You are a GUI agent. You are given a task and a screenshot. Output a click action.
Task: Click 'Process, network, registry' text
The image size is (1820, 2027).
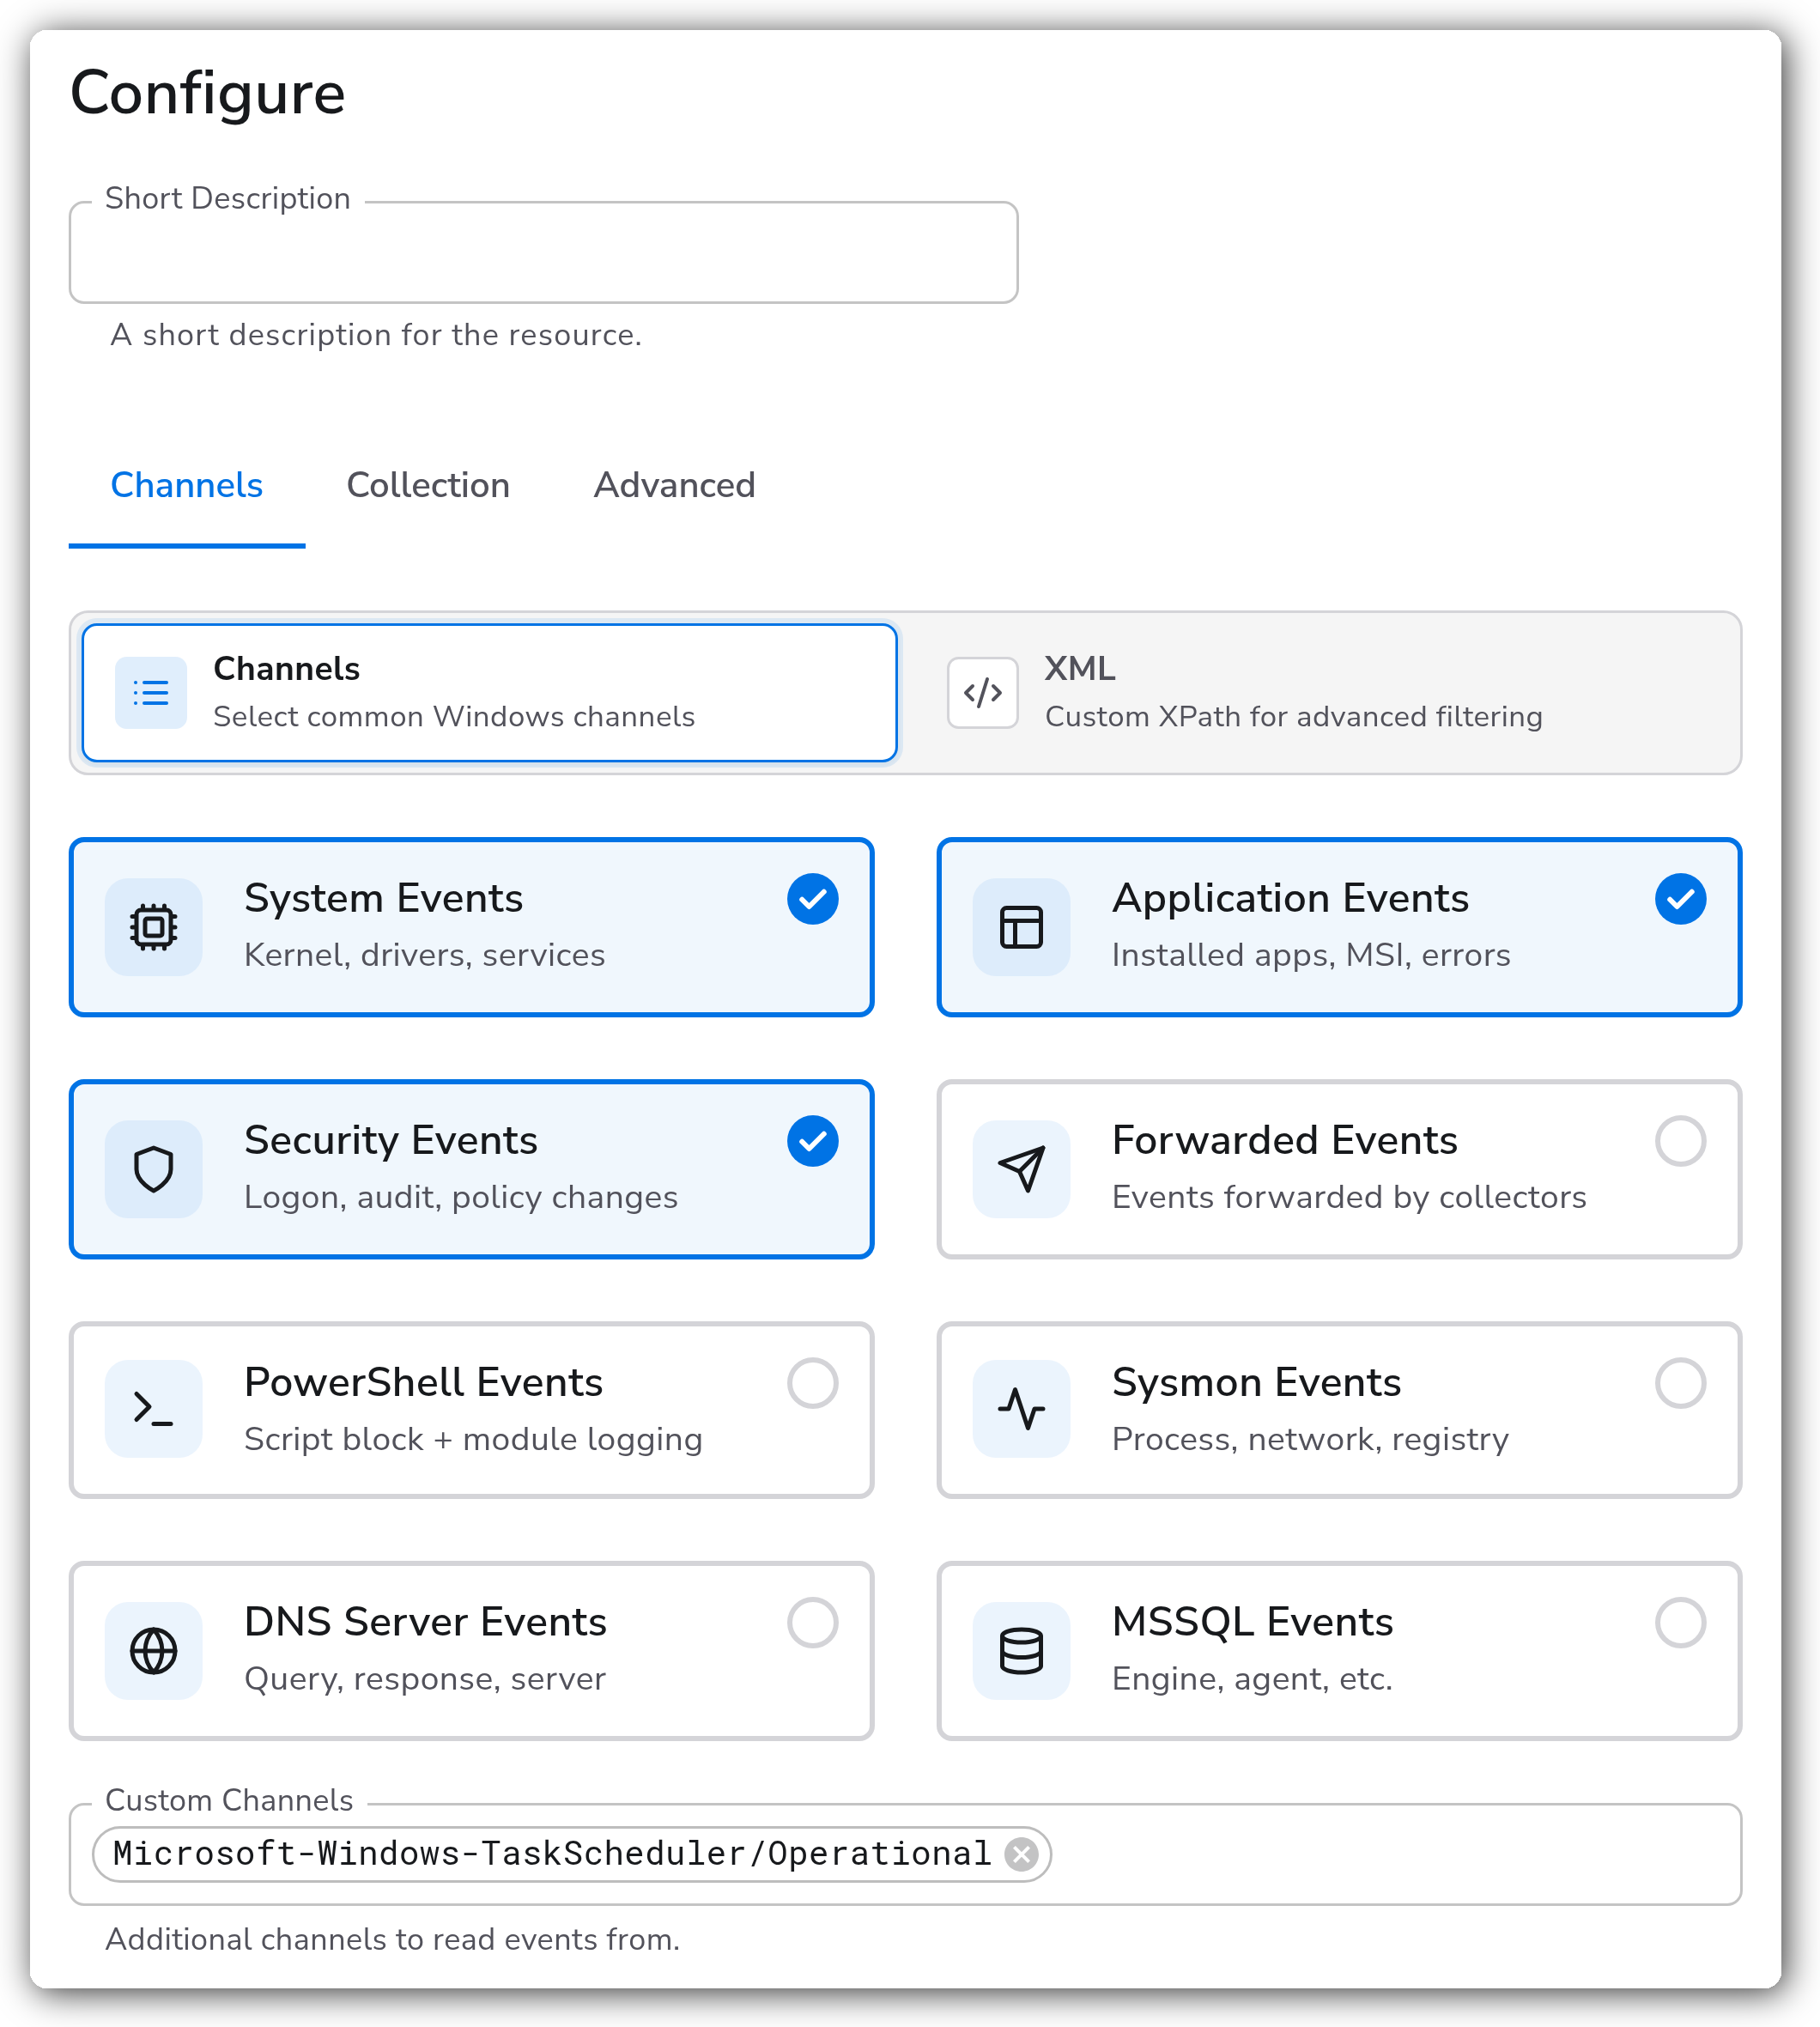tap(1310, 1439)
